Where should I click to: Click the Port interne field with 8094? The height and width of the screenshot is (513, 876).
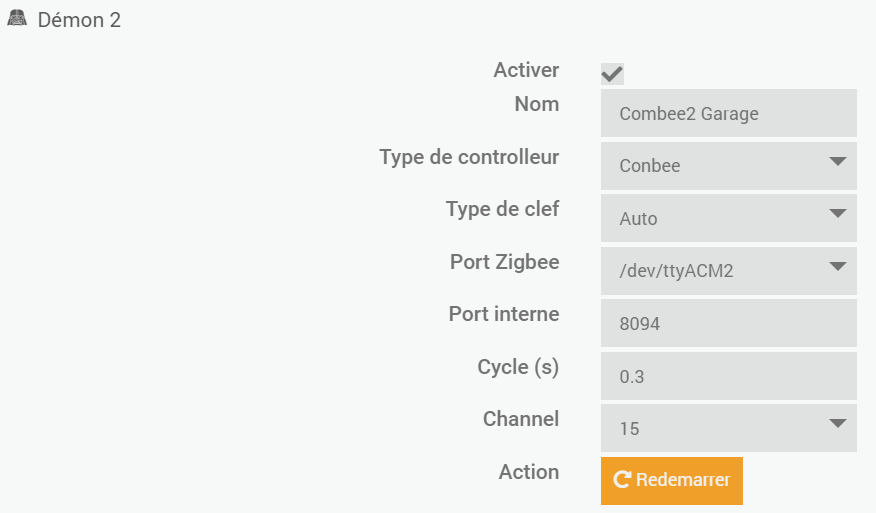pyautogui.click(x=728, y=324)
